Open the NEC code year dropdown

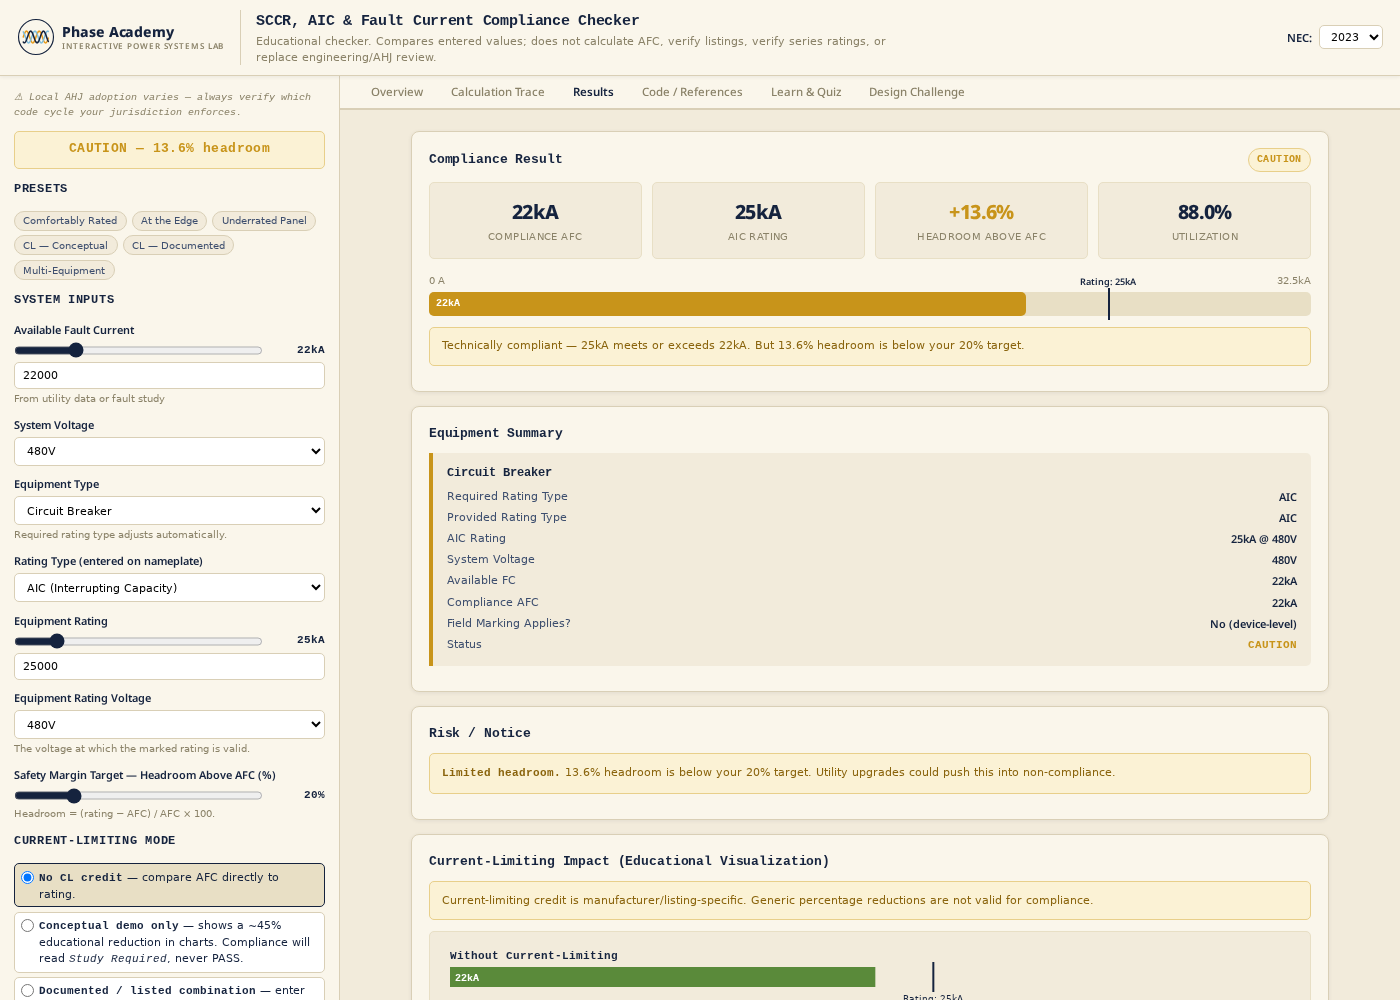click(1351, 37)
